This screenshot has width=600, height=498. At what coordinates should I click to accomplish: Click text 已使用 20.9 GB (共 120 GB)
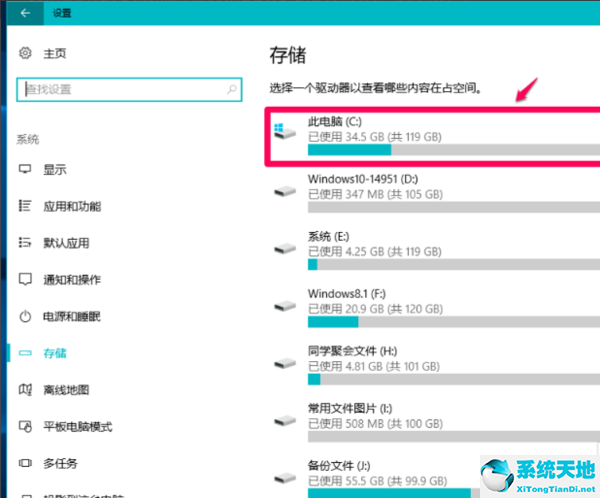pos(375,309)
